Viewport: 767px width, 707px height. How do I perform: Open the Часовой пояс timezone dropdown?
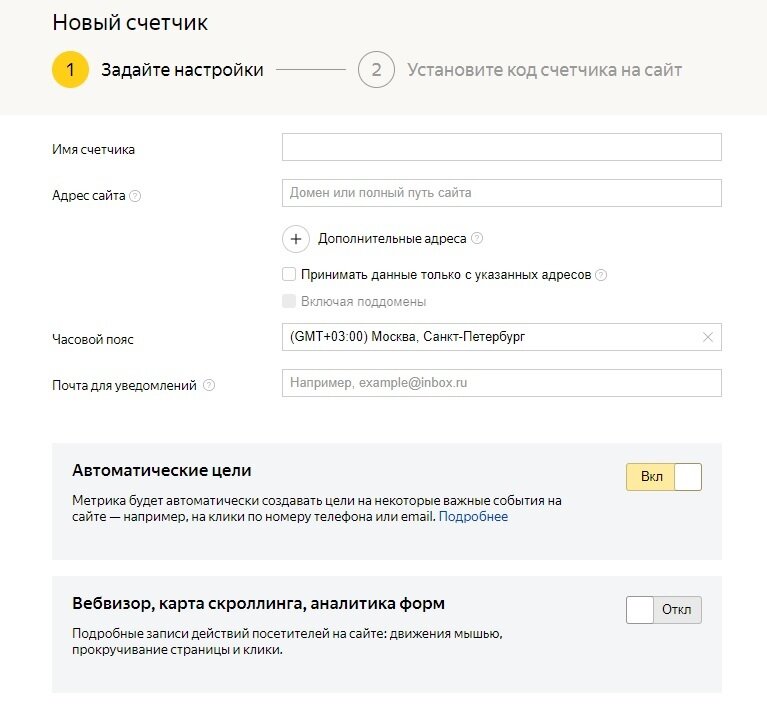[490, 337]
